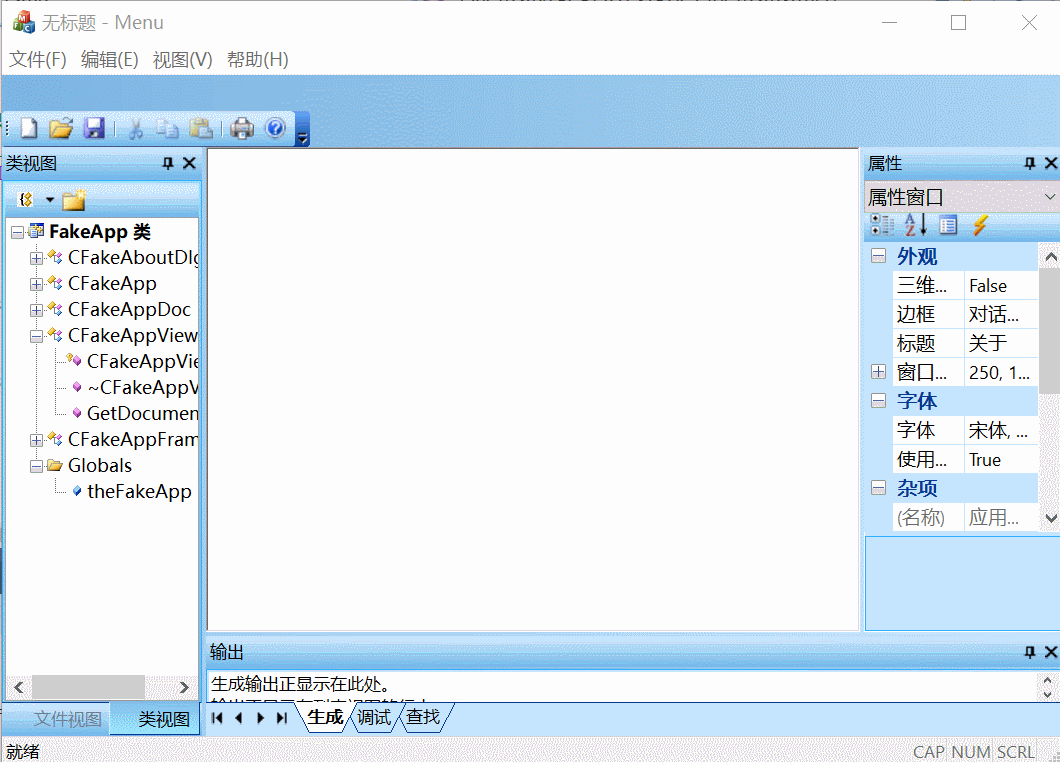Show events with lightning bolt icon
The width and height of the screenshot is (1060, 762).
980,225
